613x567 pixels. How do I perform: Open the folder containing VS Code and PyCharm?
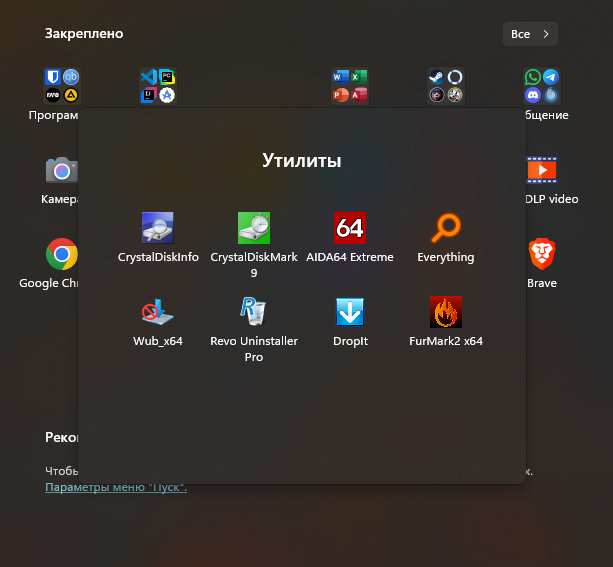point(158,86)
